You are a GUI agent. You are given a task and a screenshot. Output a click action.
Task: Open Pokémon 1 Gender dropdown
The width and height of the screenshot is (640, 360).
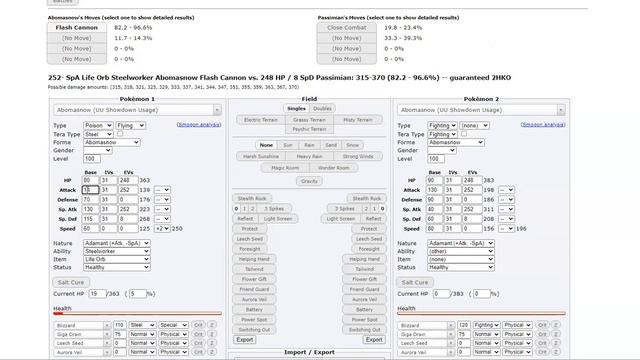pyautogui.click(x=98, y=150)
